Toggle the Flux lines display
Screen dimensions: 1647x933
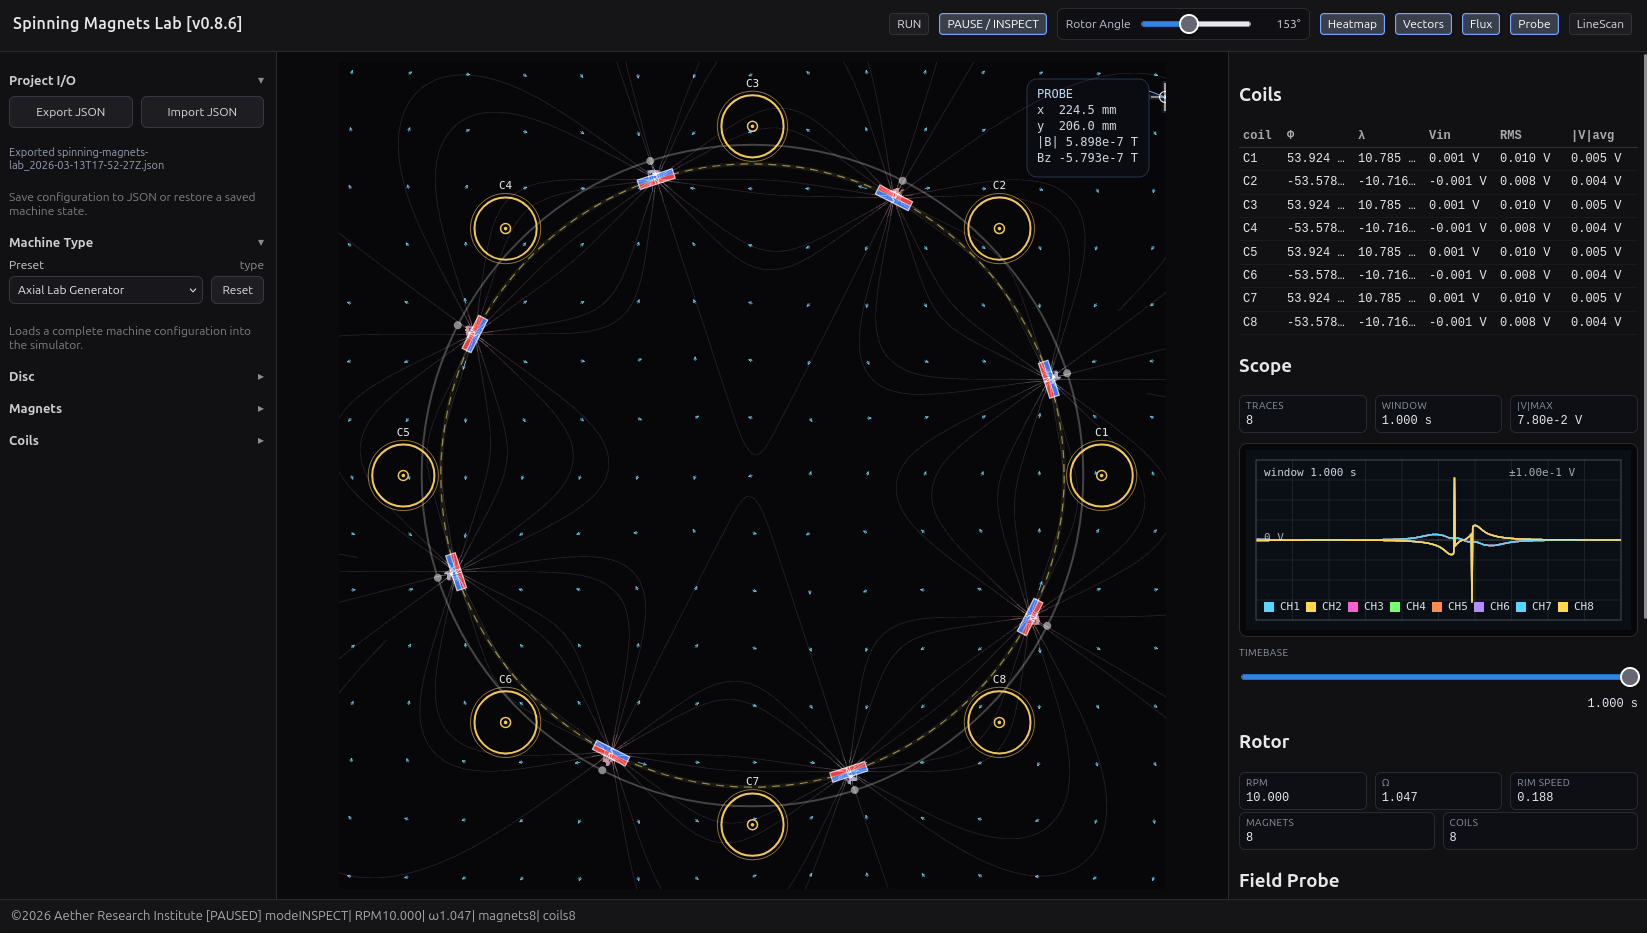(x=1480, y=24)
